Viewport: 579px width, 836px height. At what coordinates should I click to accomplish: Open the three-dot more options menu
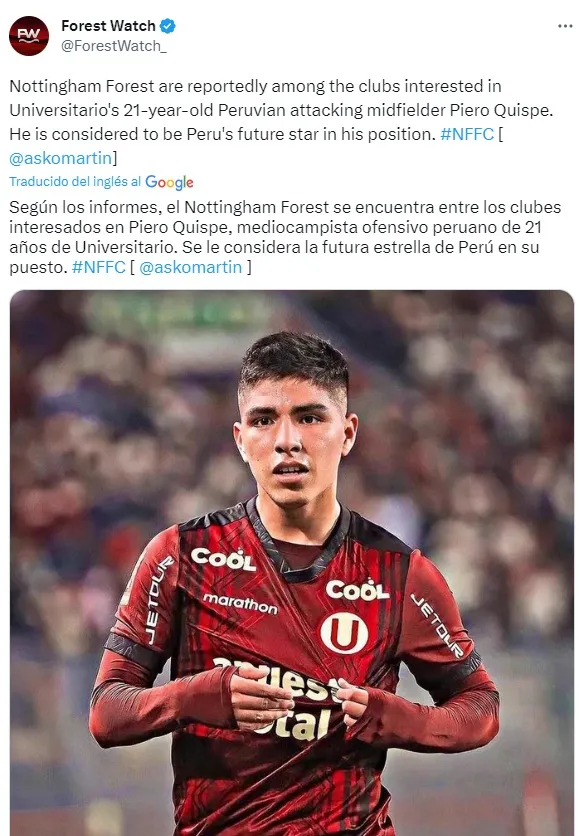point(565,26)
